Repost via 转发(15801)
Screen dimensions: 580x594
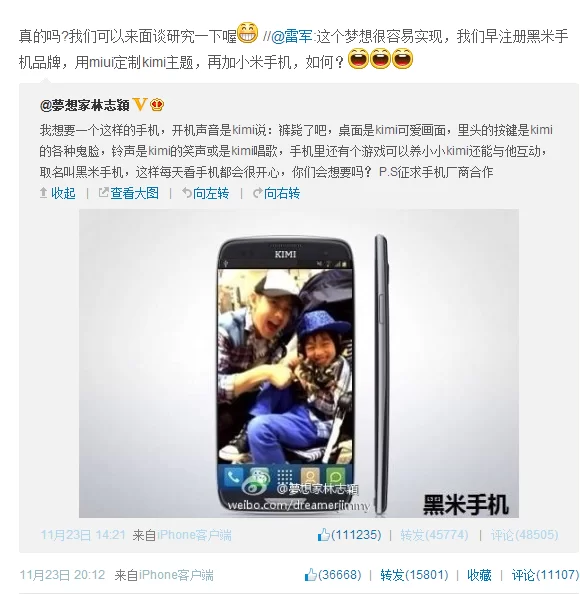[414, 575]
